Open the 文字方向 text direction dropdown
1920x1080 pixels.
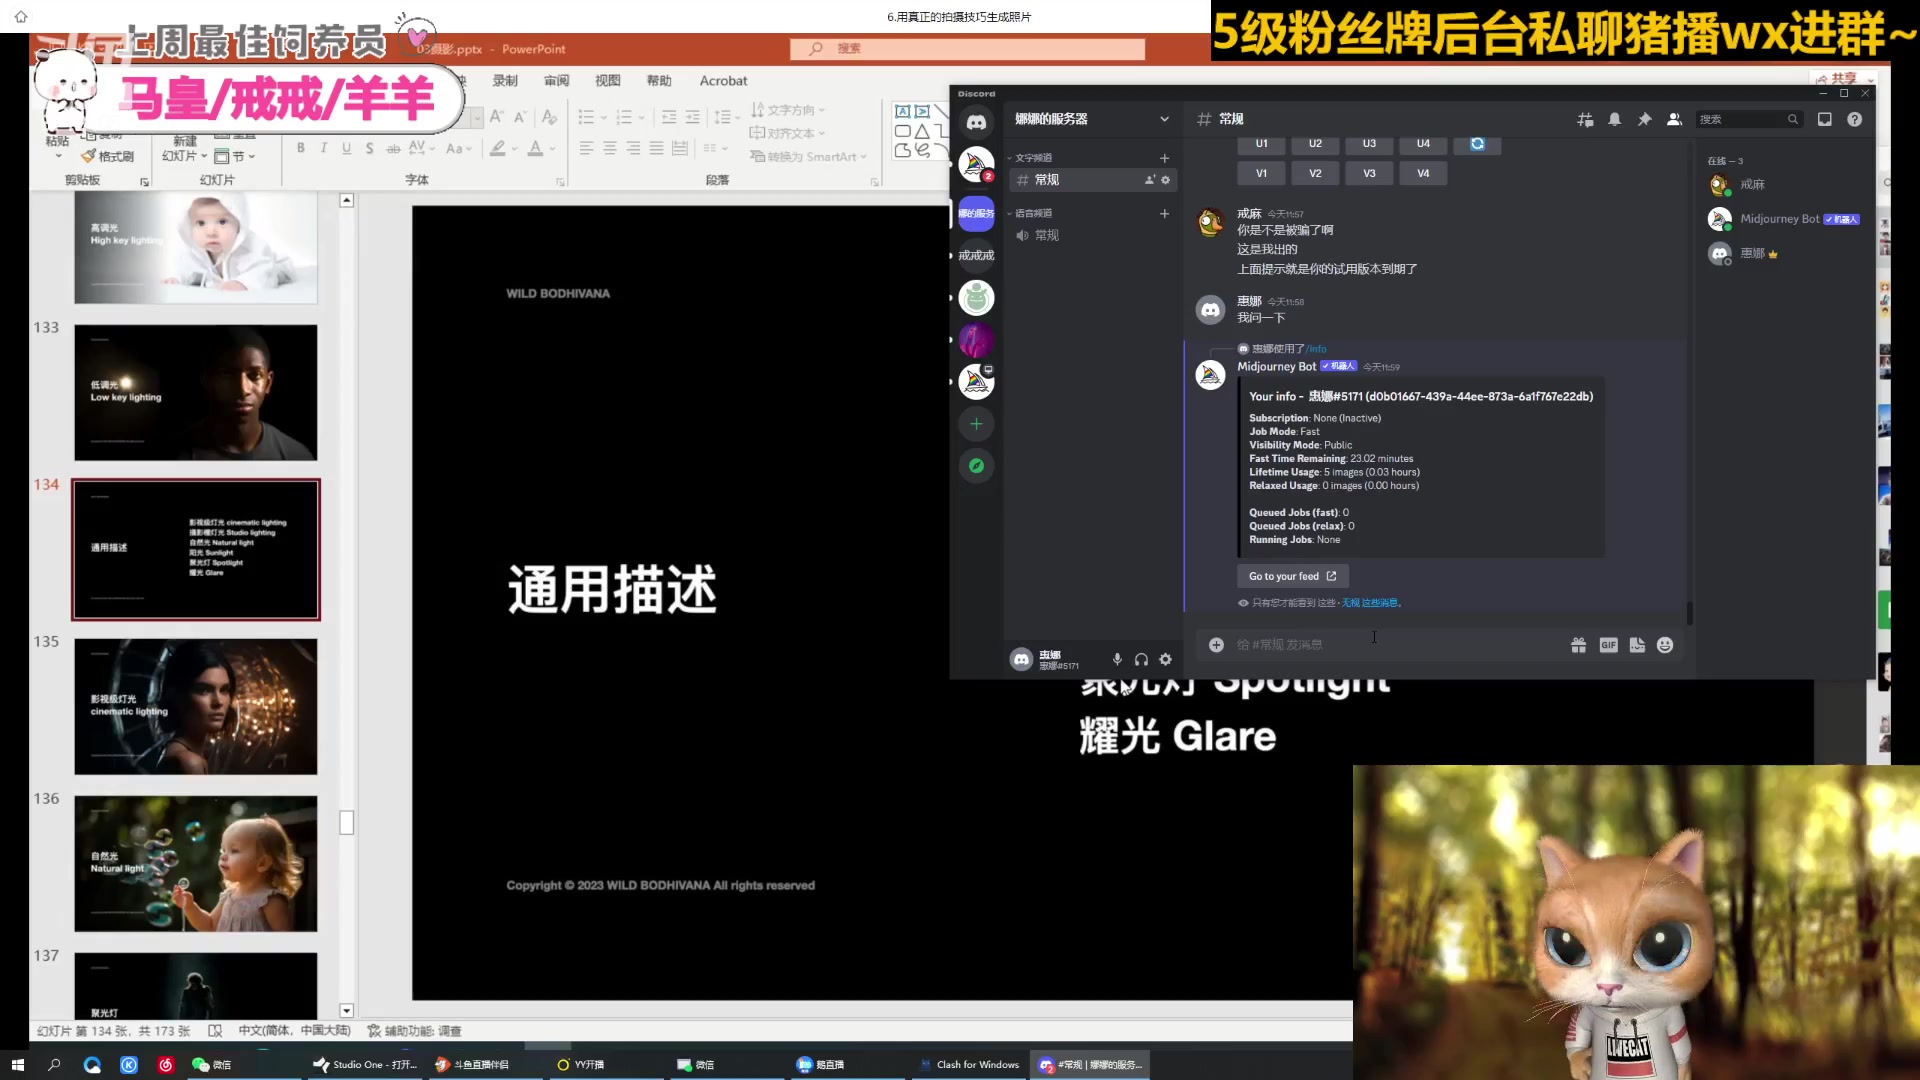tap(788, 110)
